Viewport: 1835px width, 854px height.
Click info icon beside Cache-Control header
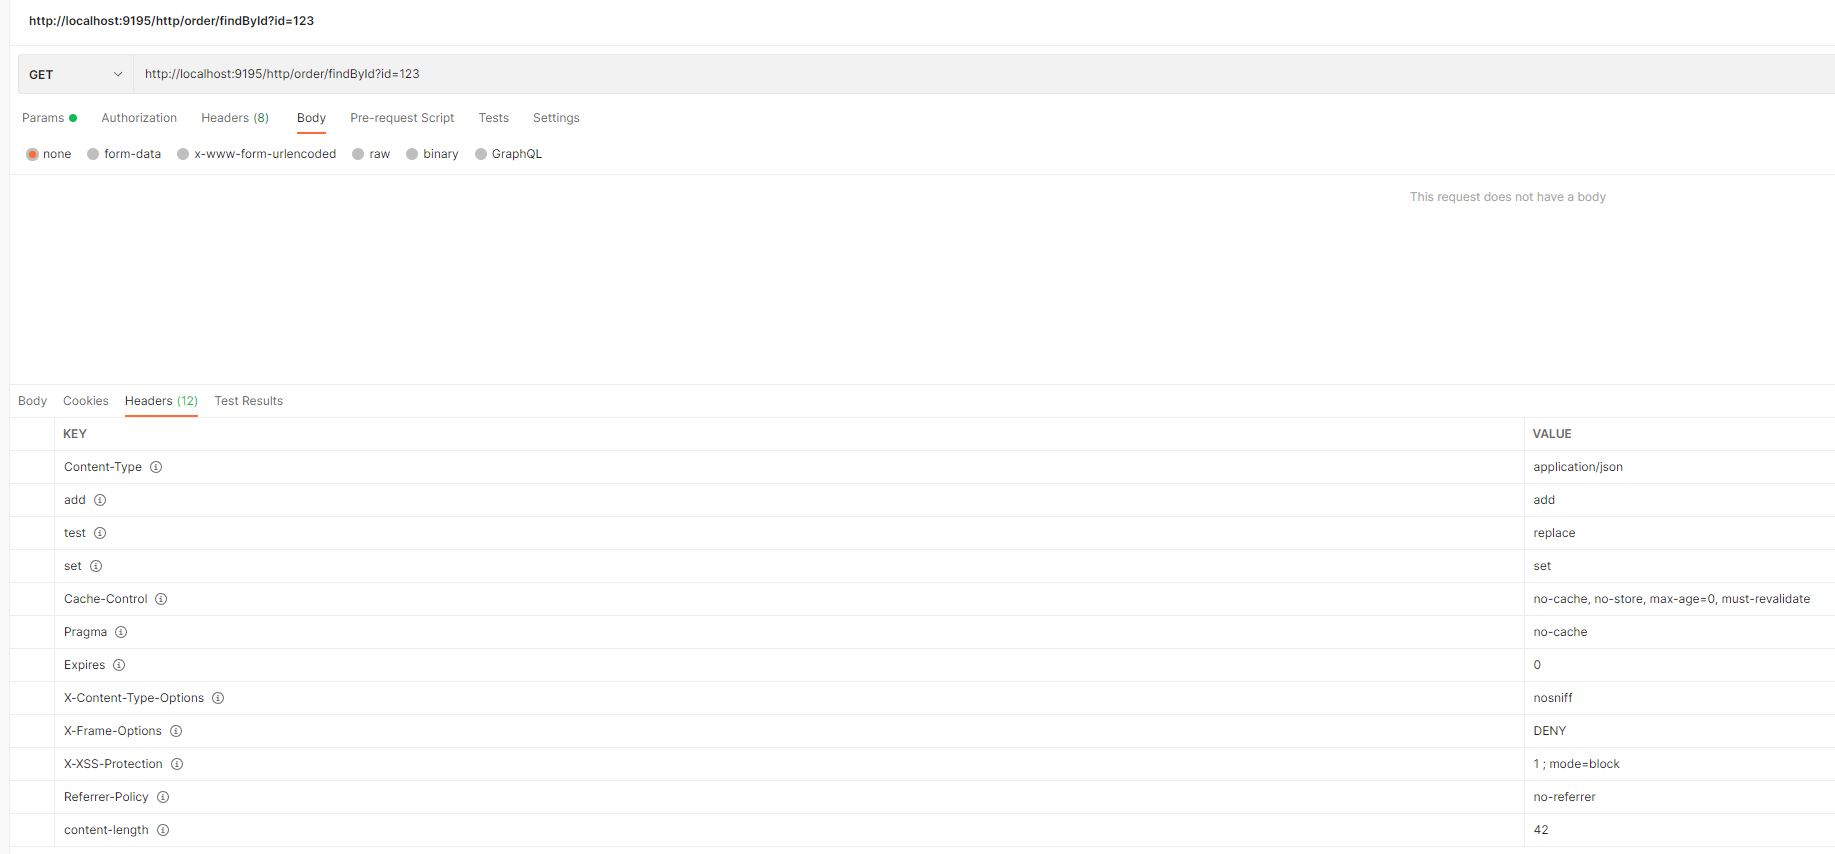[161, 599]
